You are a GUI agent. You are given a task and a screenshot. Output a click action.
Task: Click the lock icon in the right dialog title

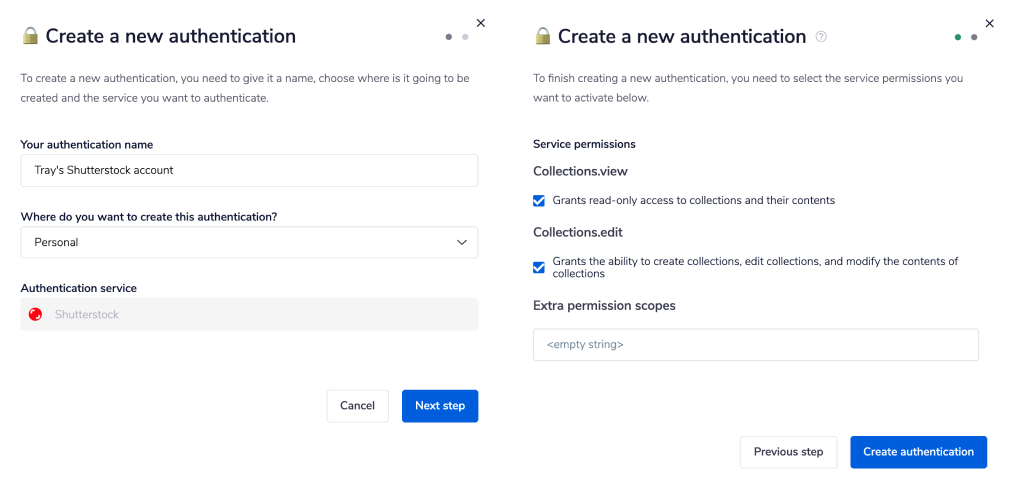543,36
